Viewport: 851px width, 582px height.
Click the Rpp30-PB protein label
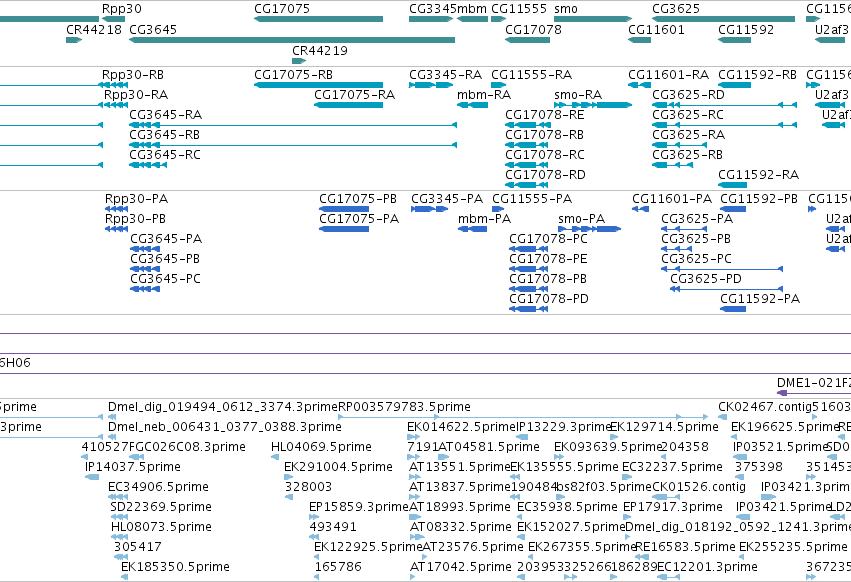click(x=135, y=219)
